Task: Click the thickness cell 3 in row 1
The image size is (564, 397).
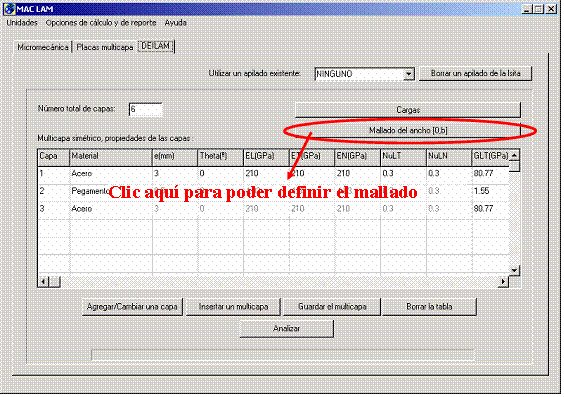Action: pyautogui.click(x=175, y=174)
